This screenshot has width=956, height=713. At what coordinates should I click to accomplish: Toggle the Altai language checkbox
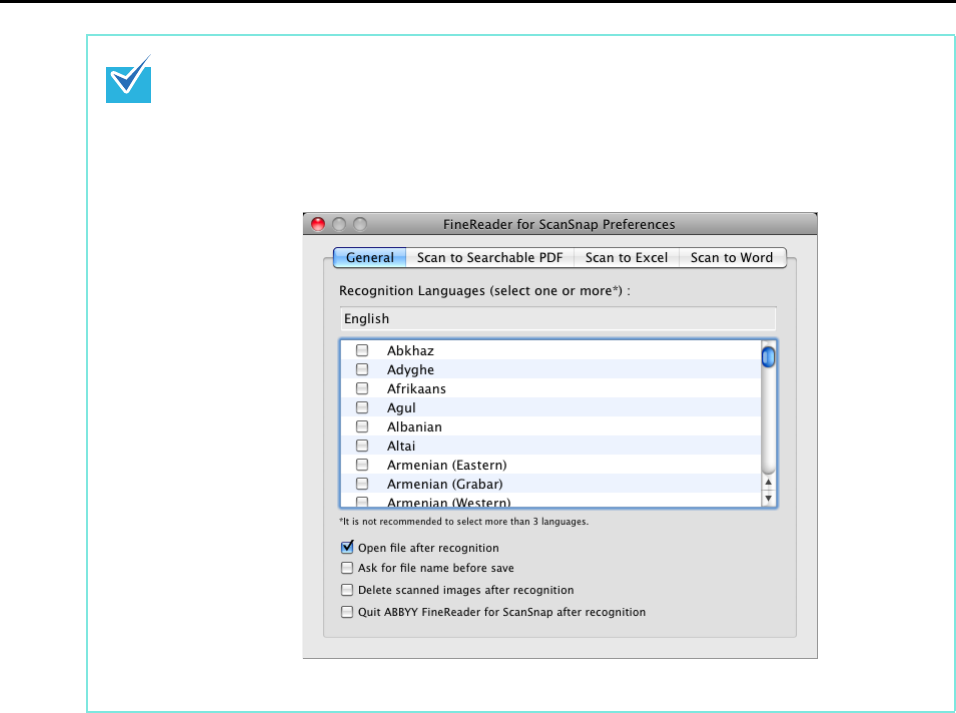pyautogui.click(x=362, y=445)
